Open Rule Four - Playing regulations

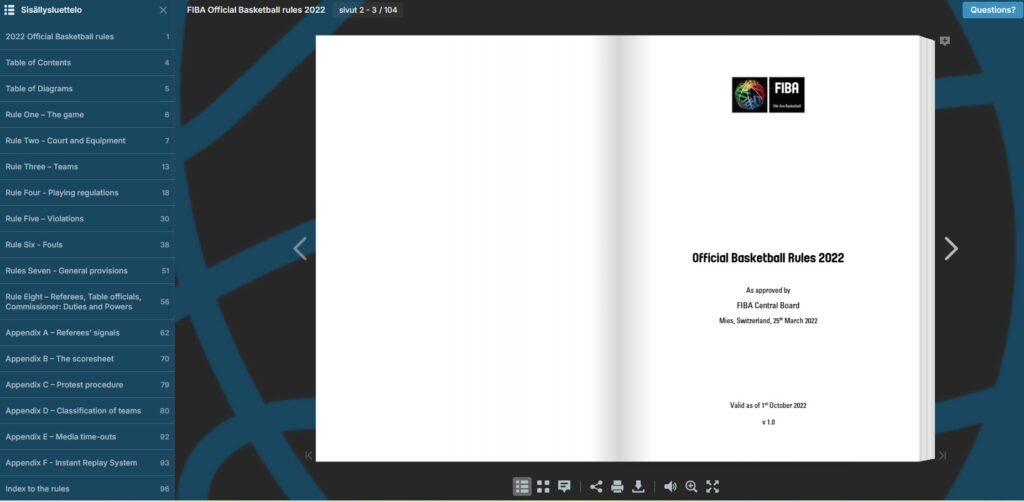coord(87,193)
